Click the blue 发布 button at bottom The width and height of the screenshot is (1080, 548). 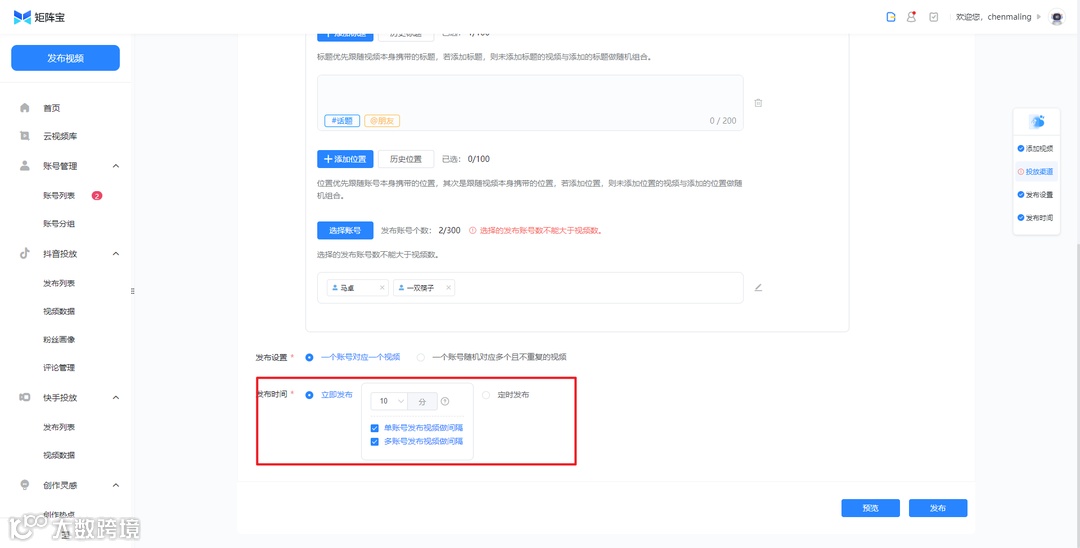(x=938, y=508)
